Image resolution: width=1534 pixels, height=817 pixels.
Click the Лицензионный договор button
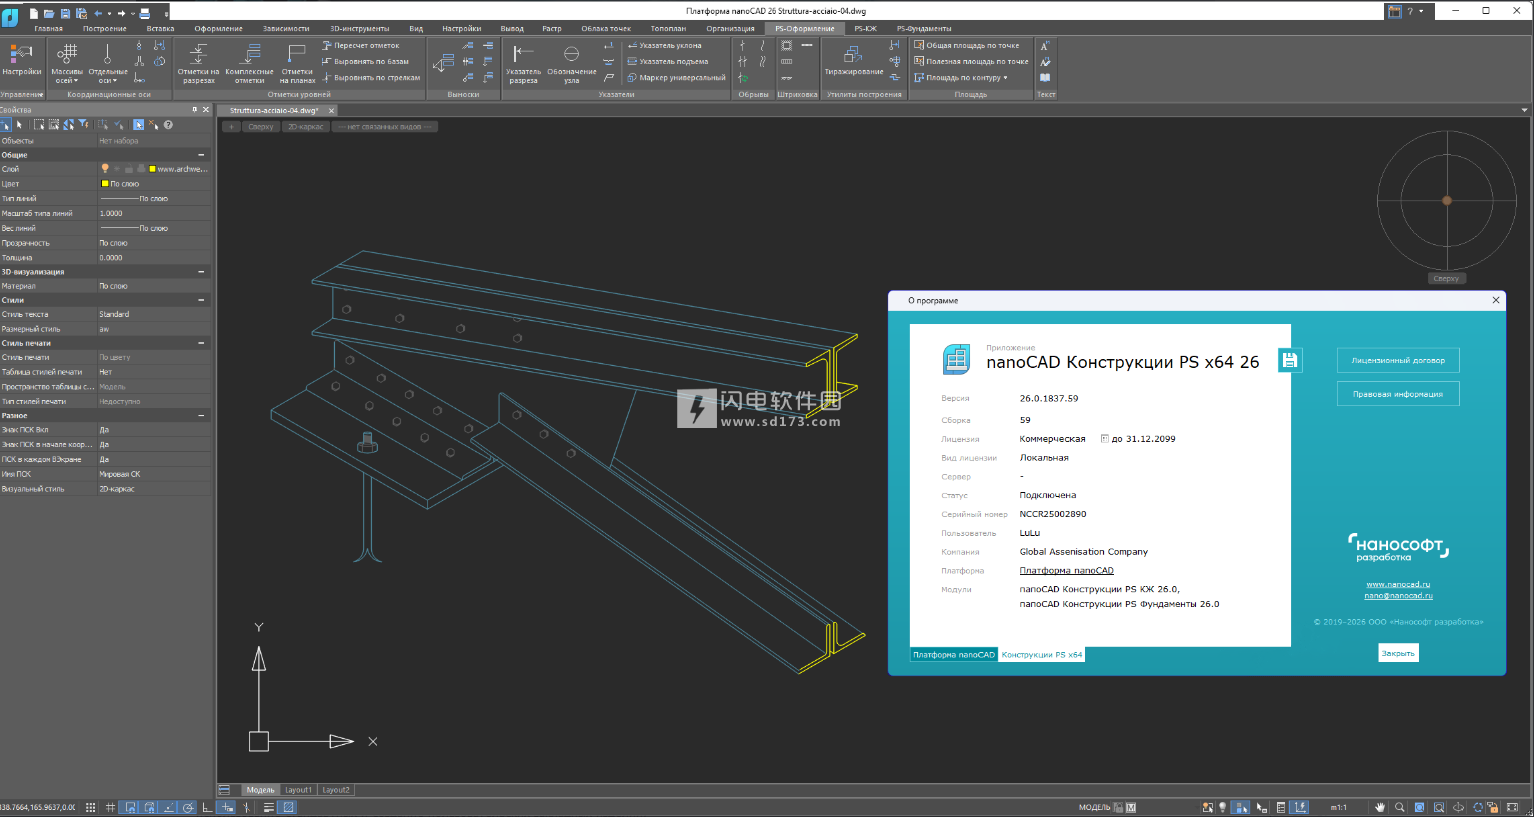[1398, 360]
